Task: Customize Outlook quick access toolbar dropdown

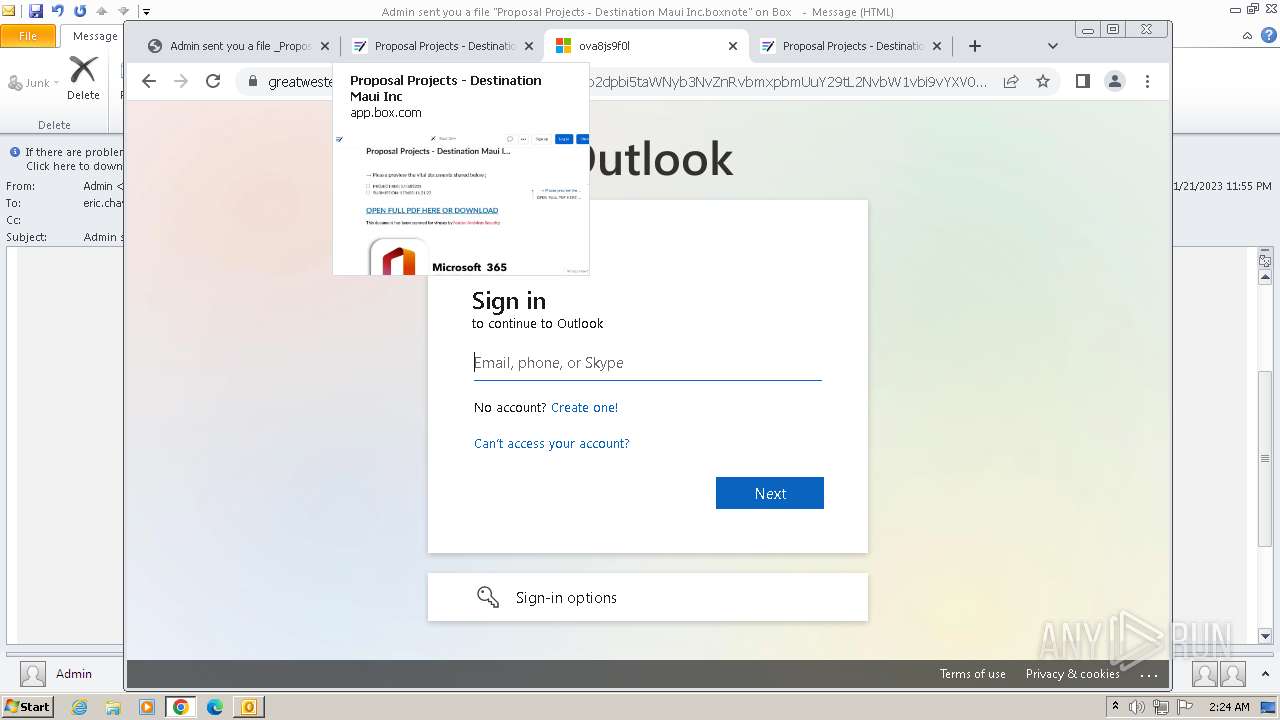Action: pos(146,12)
